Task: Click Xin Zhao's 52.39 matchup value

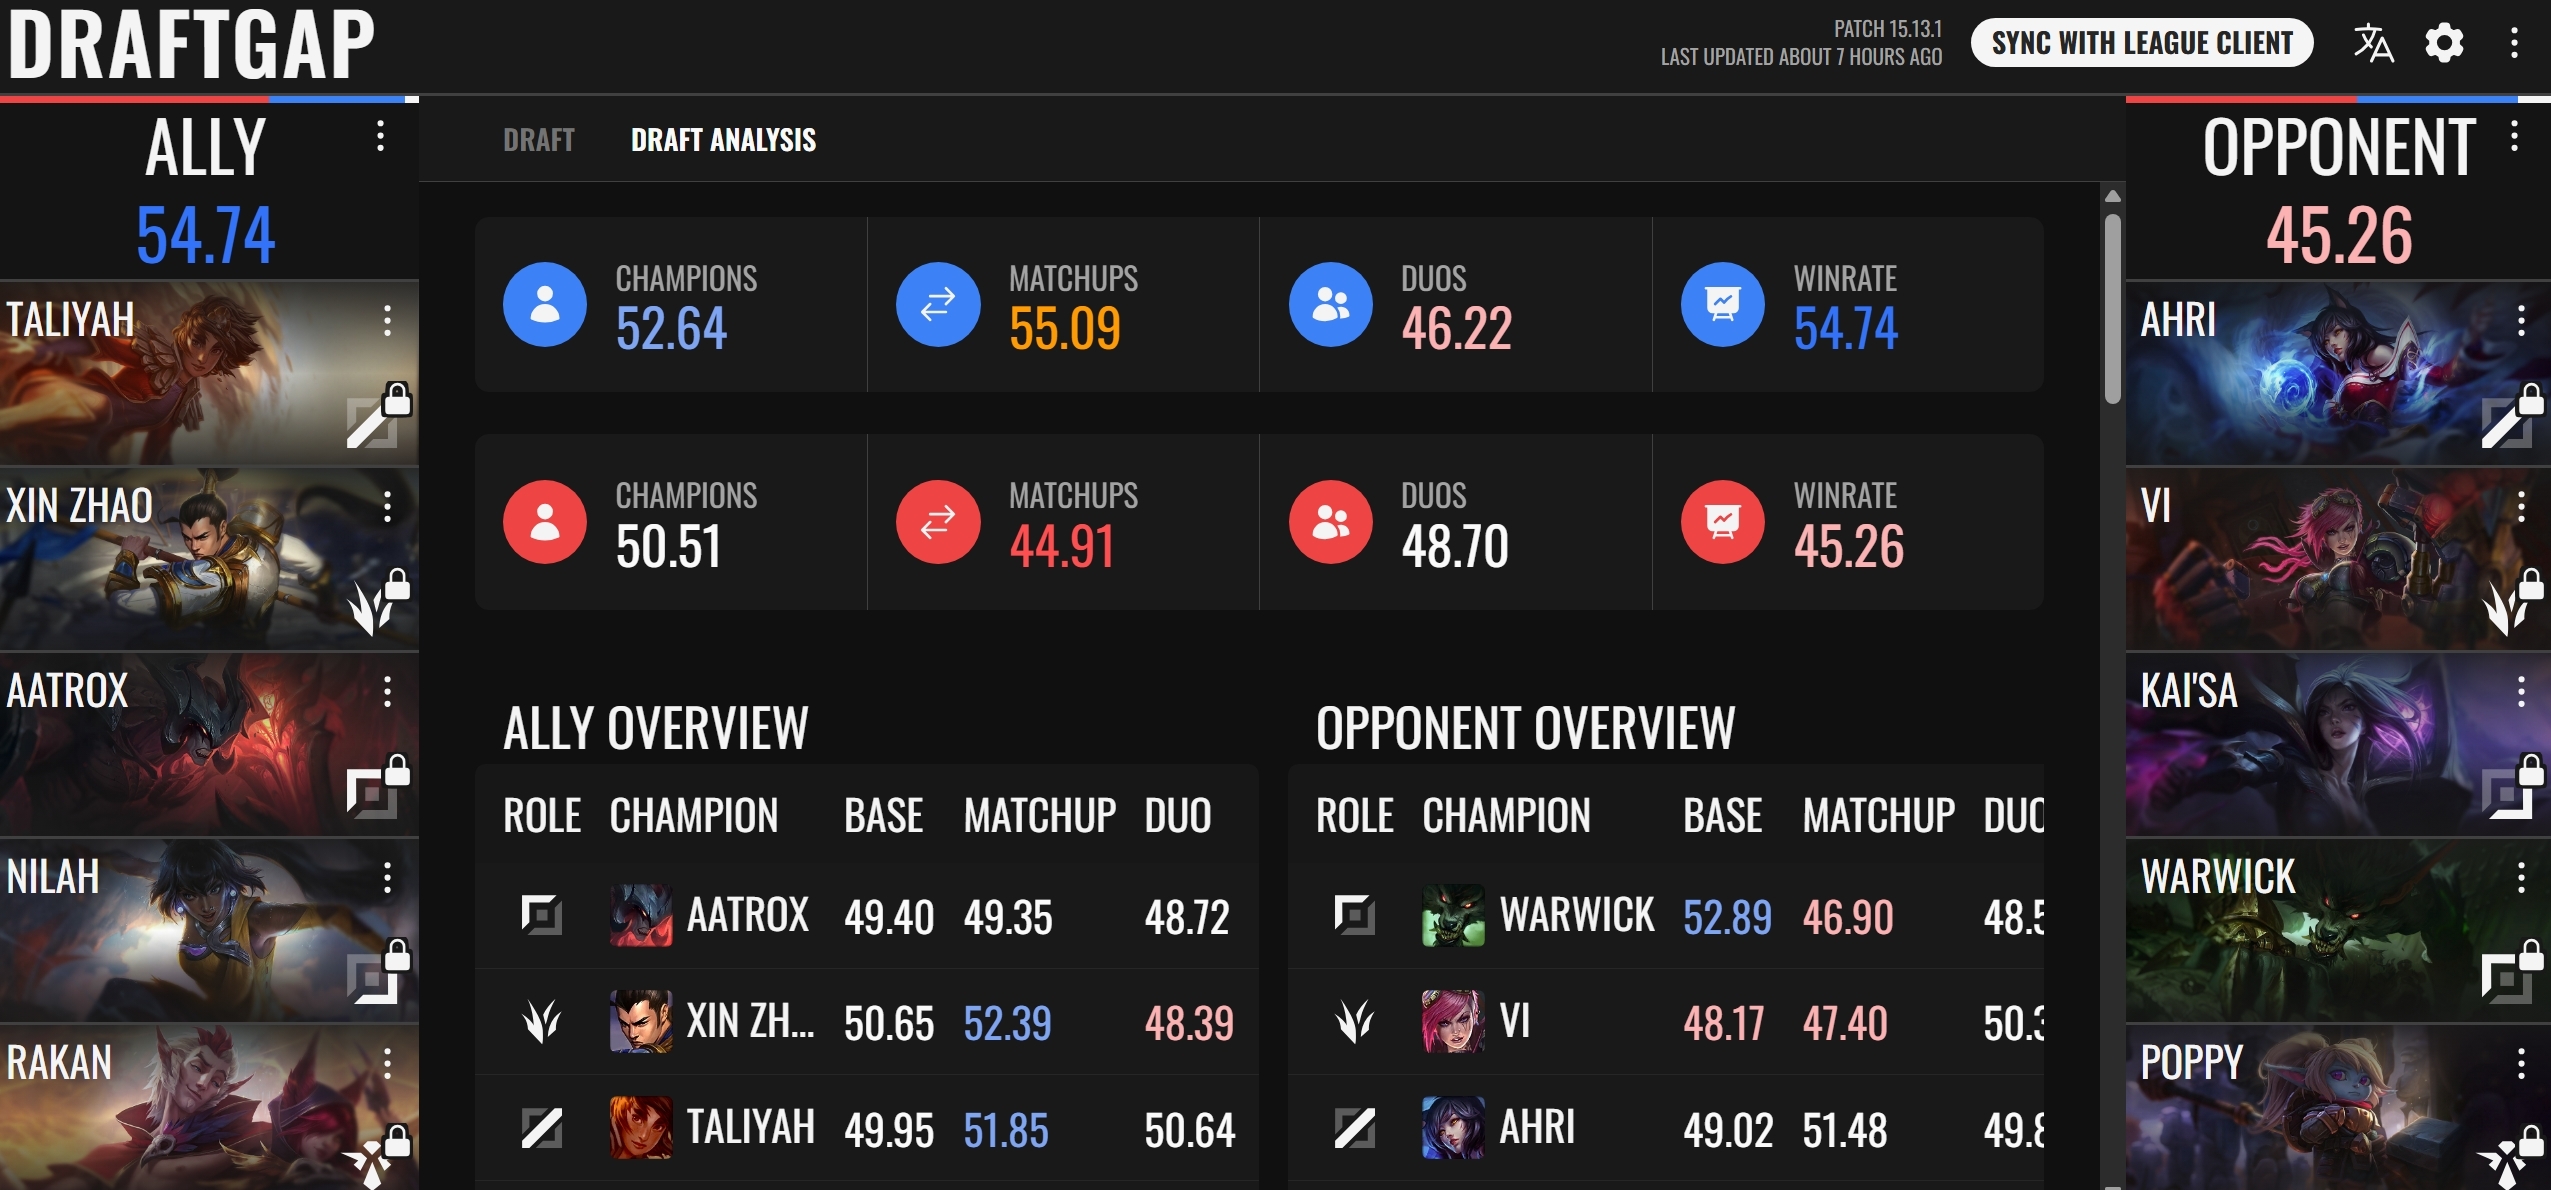Action: point(1007,1023)
